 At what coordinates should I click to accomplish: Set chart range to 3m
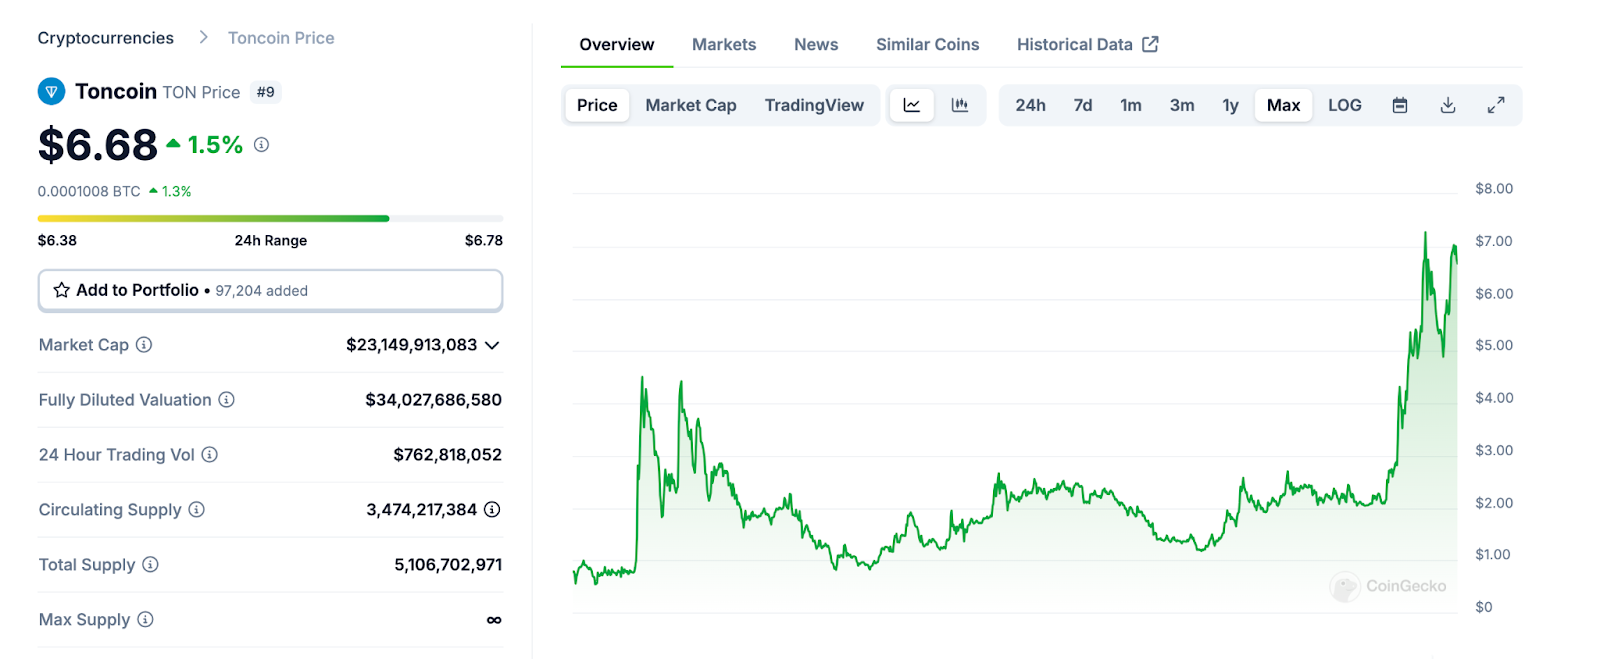pyautogui.click(x=1182, y=105)
